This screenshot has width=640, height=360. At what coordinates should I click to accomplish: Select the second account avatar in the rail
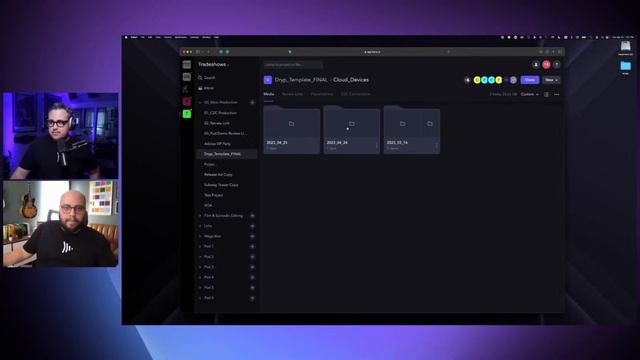point(187,77)
